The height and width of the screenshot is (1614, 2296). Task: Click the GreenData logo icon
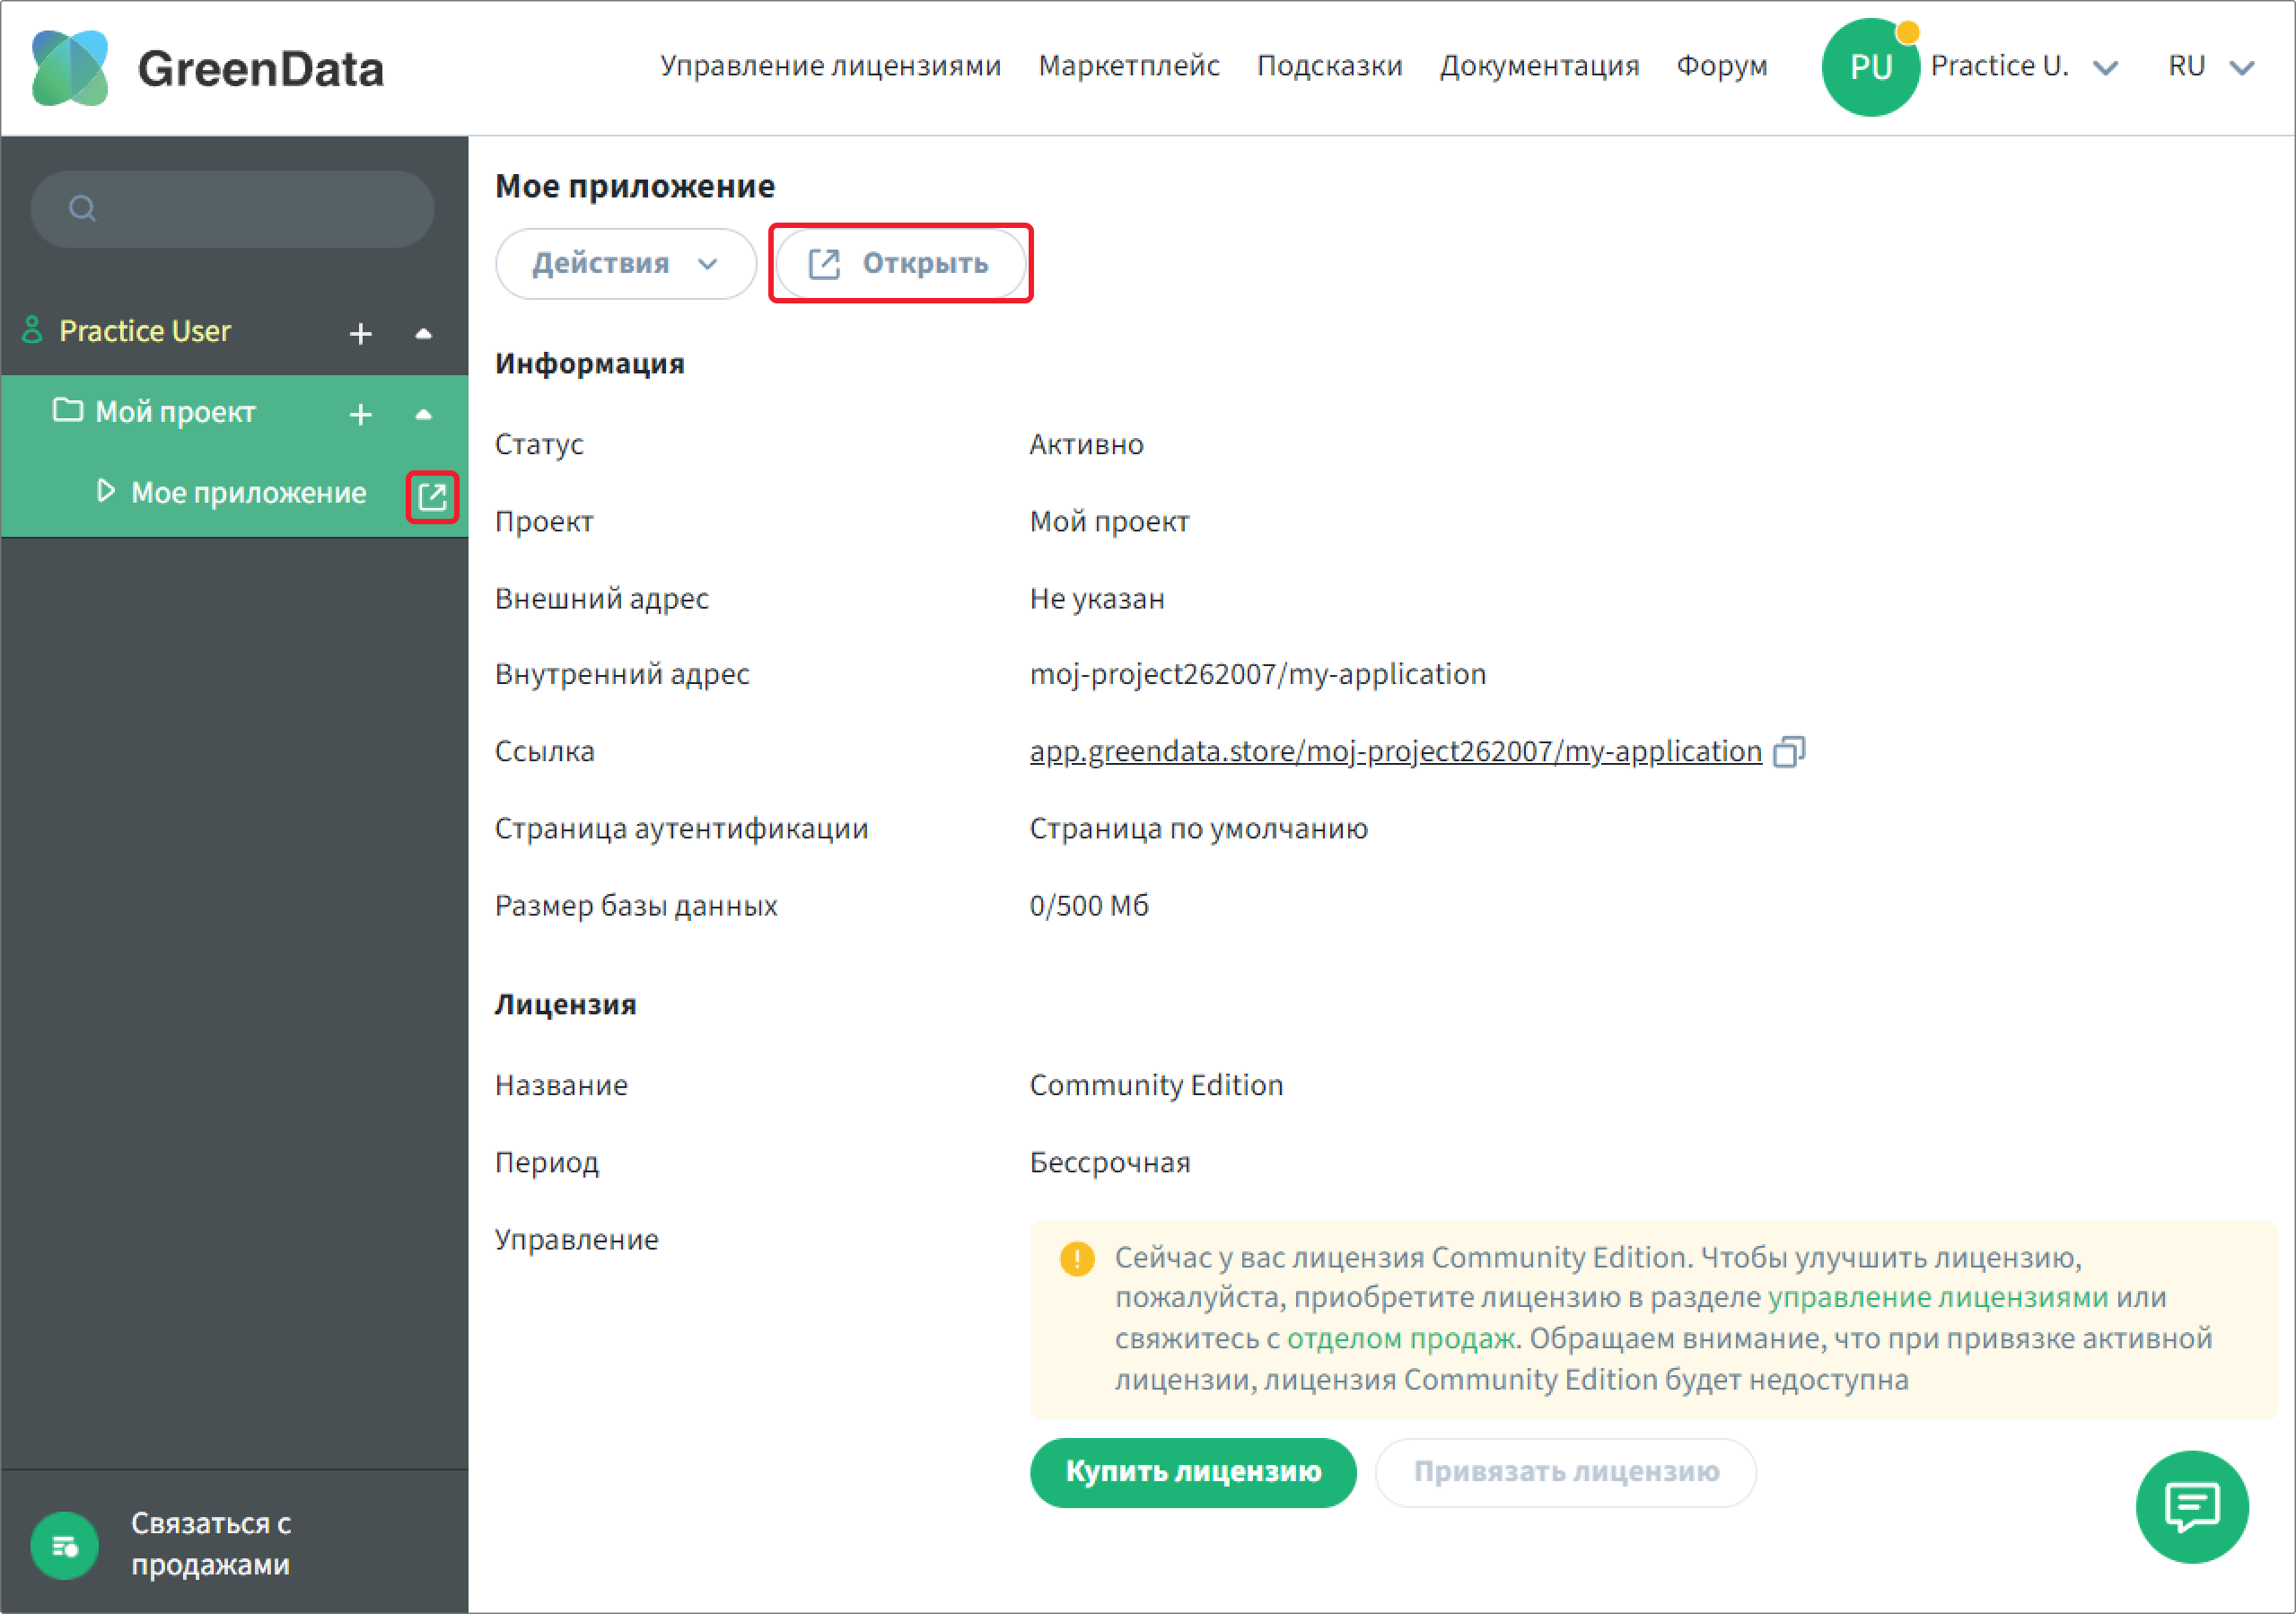pos(70,68)
